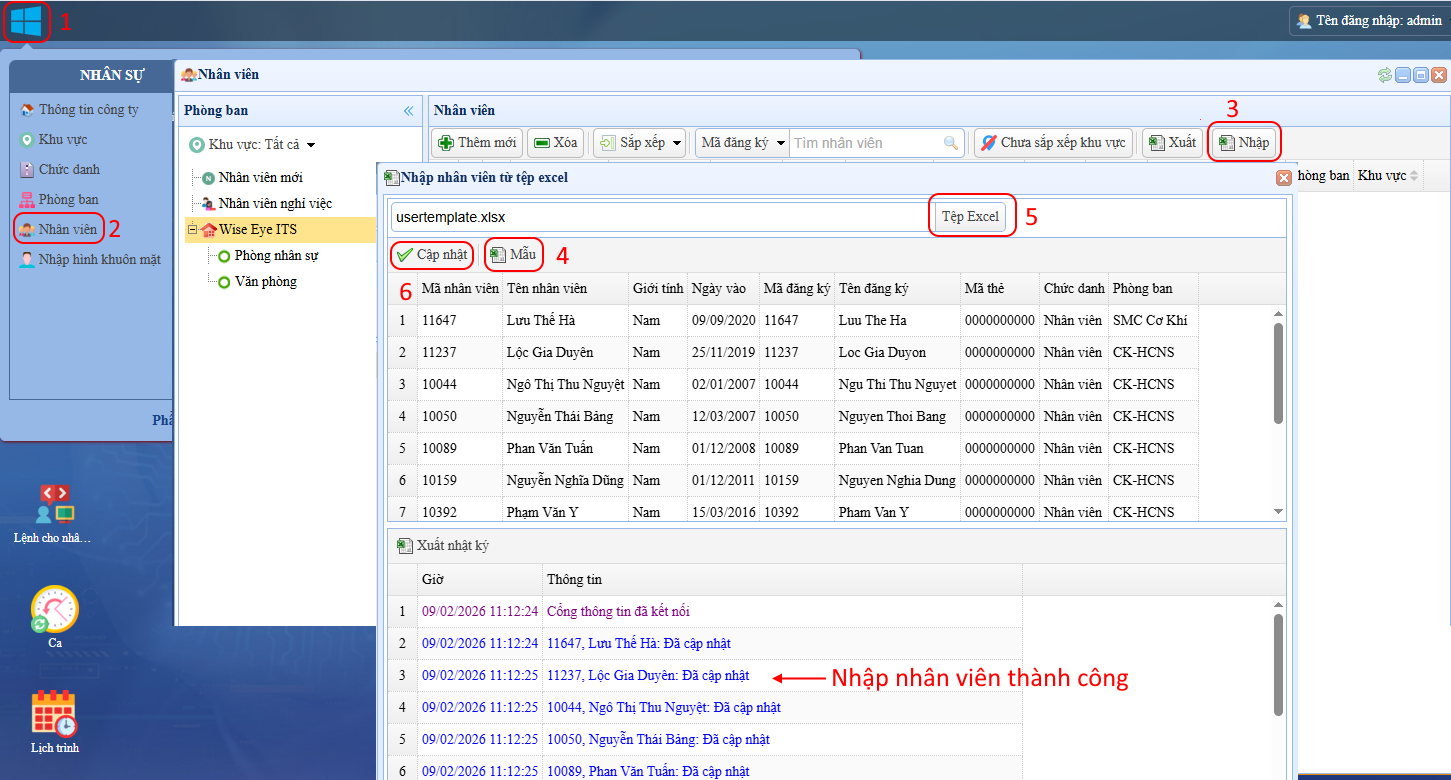Click the Chưa sắp xếp khu vực filter button

pyautogui.click(x=1053, y=142)
